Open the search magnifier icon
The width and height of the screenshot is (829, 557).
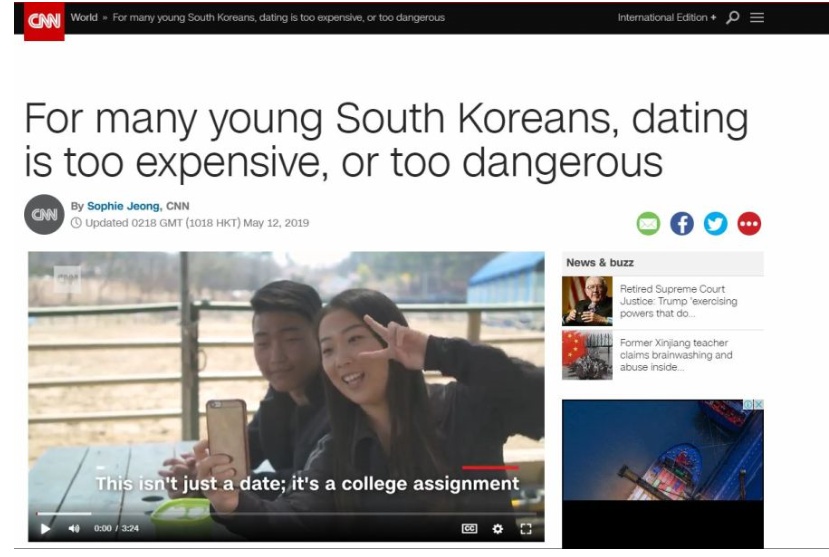(732, 17)
